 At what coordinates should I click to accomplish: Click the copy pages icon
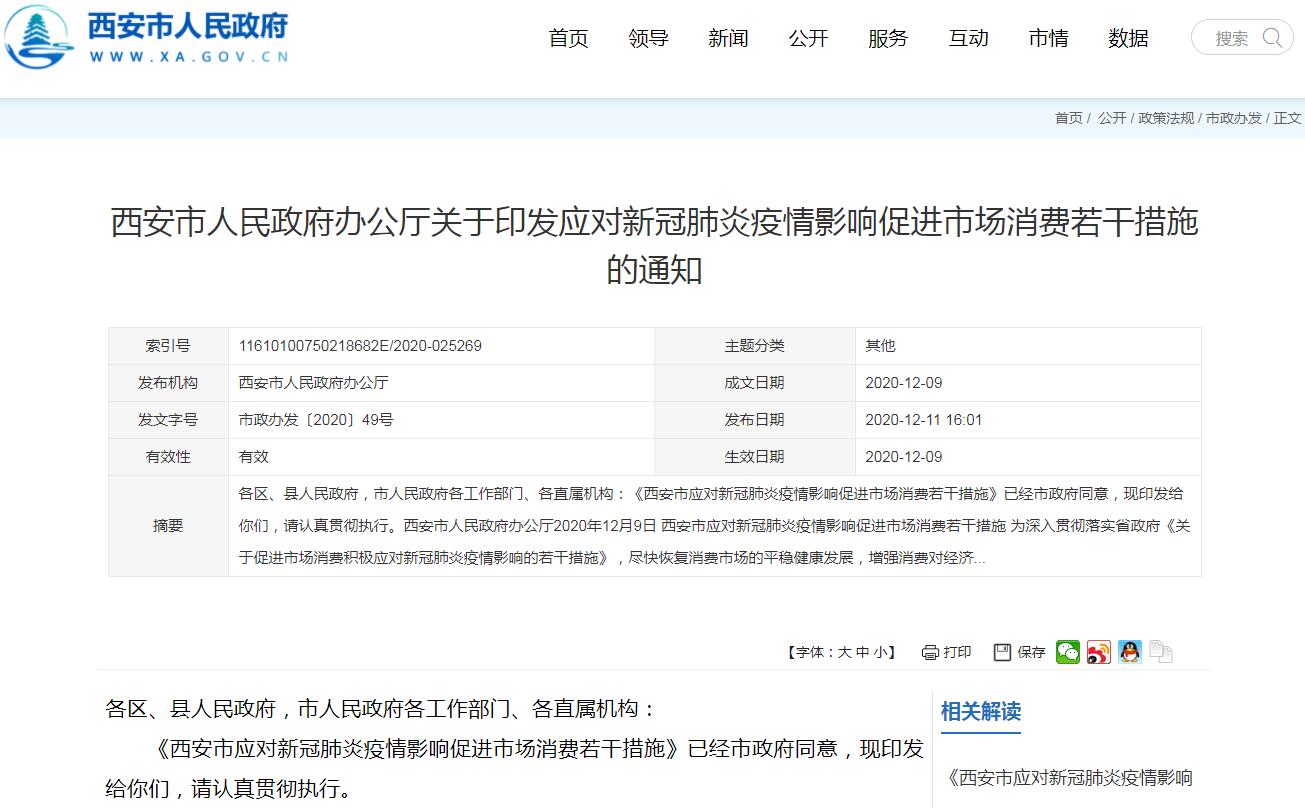pyautogui.click(x=1161, y=652)
